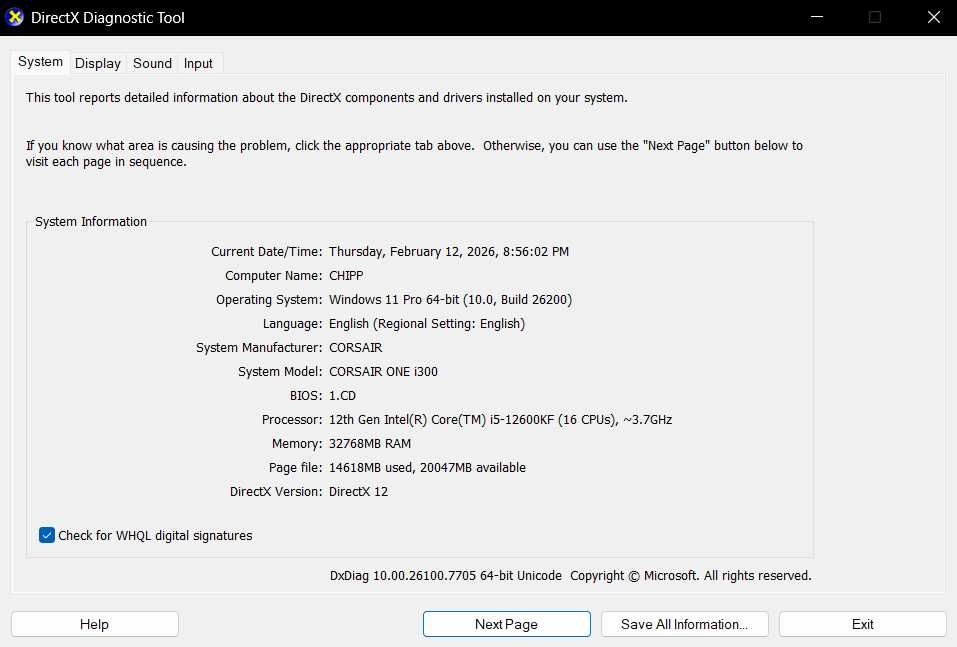
Task: Click the BIOS value 1.CD
Action: pos(342,396)
